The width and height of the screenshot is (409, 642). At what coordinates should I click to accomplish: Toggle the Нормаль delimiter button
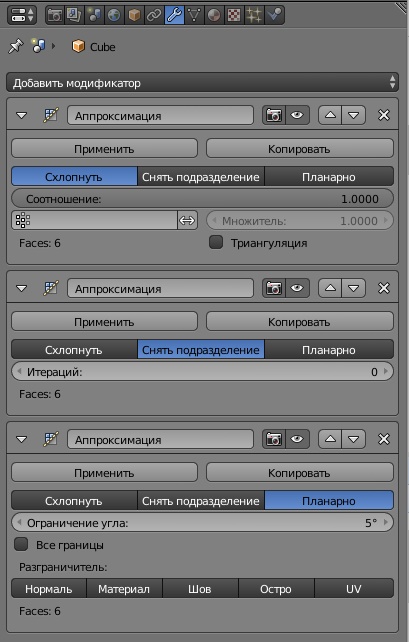[x=49, y=588]
